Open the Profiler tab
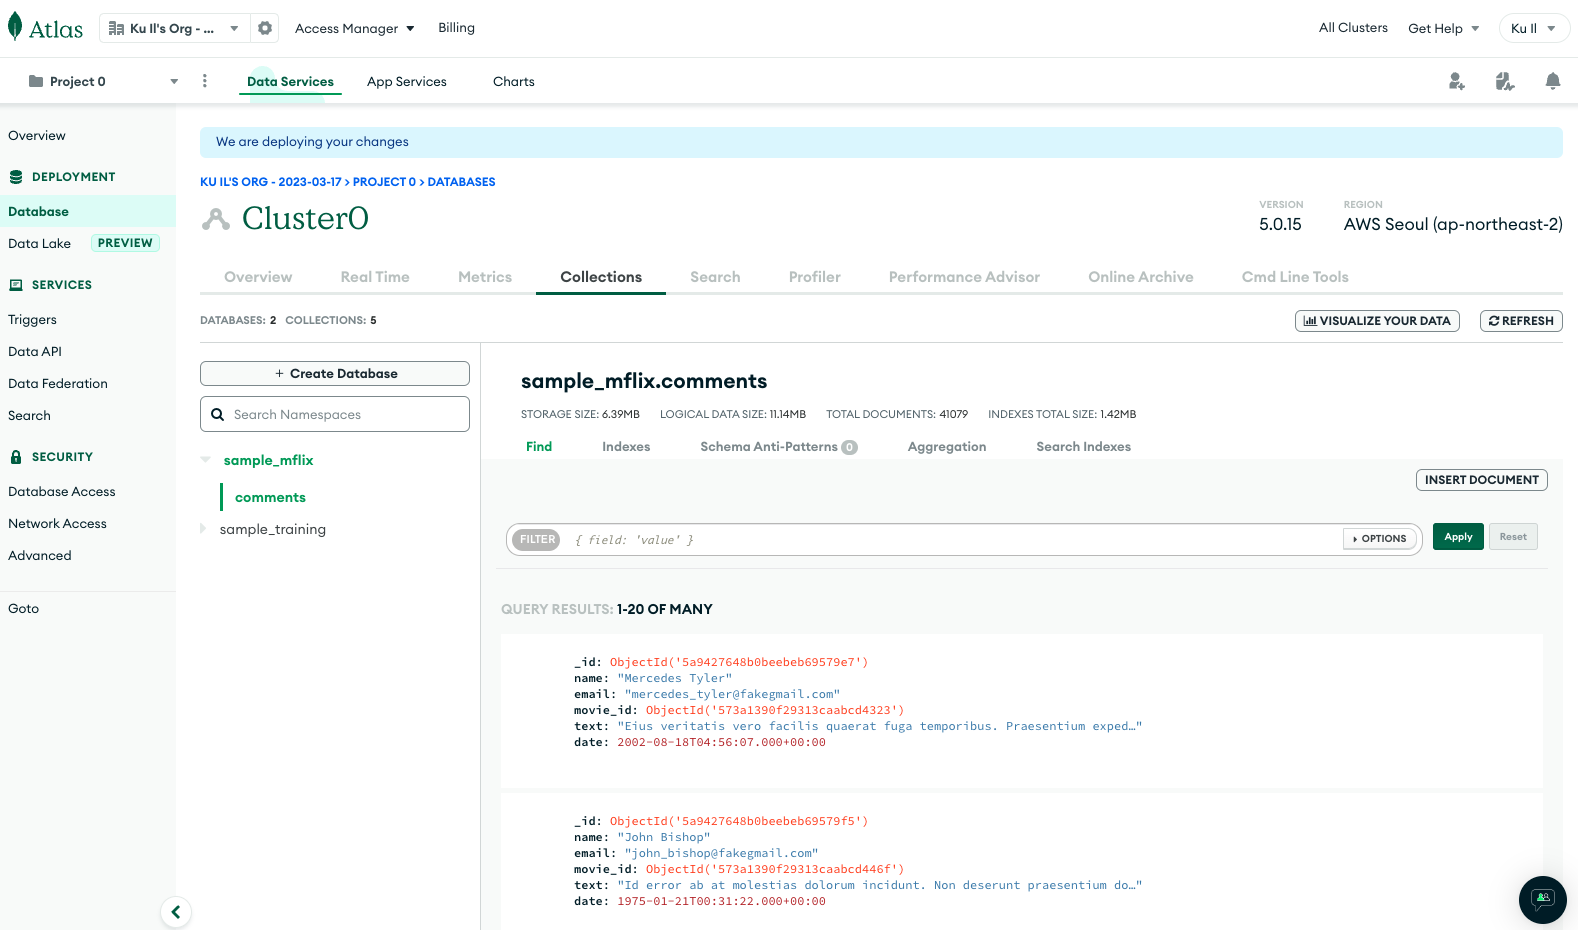1578x930 pixels. (x=815, y=277)
